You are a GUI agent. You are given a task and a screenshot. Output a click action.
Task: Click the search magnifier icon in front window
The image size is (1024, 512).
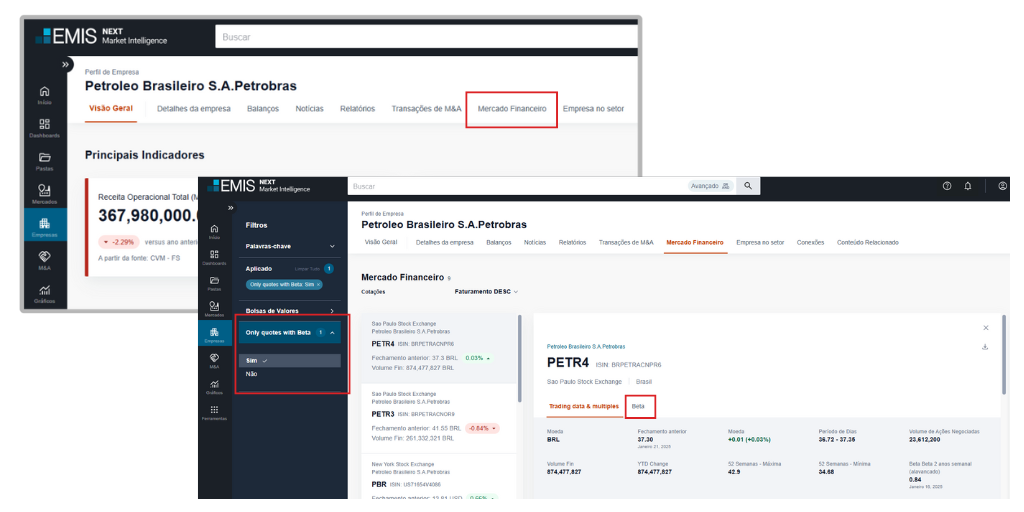[x=747, y=186]
